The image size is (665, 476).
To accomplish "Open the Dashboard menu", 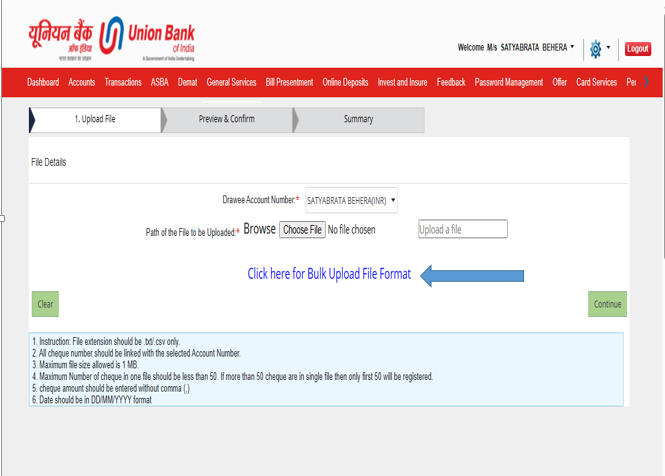I will pyautogui.click(x=43, y=83).
